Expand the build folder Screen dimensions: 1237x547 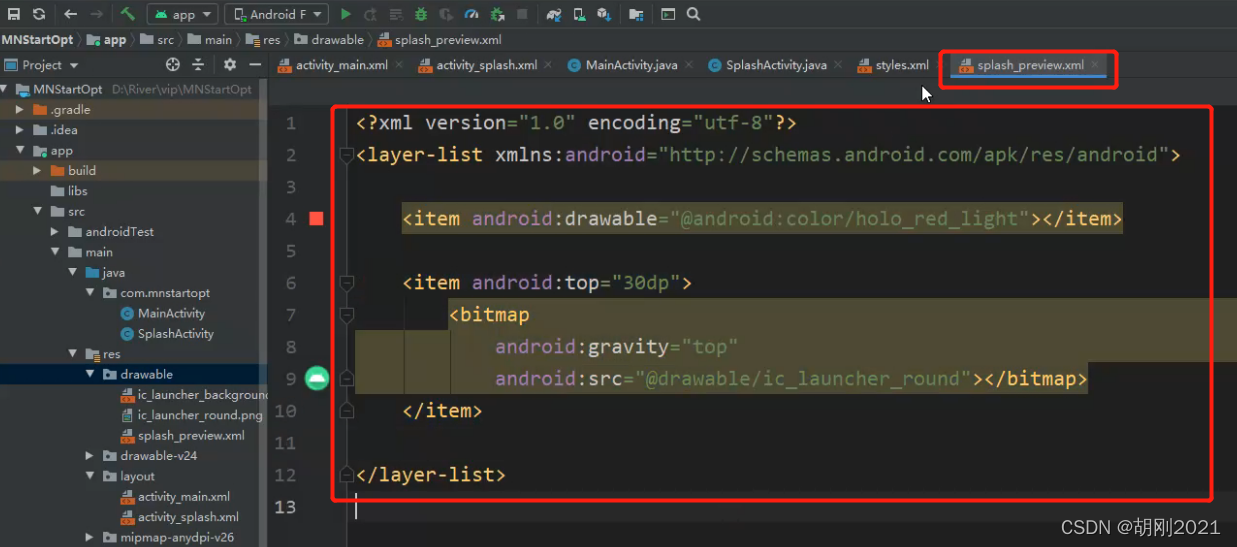pyautogui.click(x=38, y=170)
